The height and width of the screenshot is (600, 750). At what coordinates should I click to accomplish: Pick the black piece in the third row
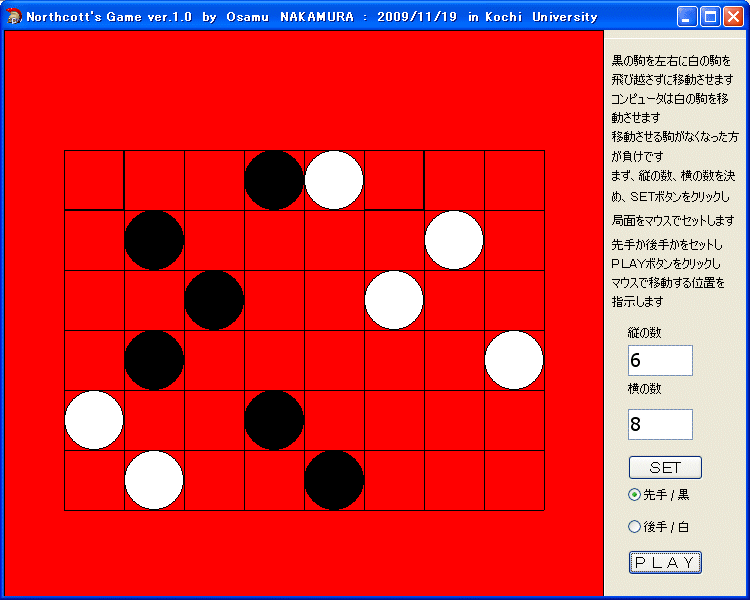click(214, 300)
